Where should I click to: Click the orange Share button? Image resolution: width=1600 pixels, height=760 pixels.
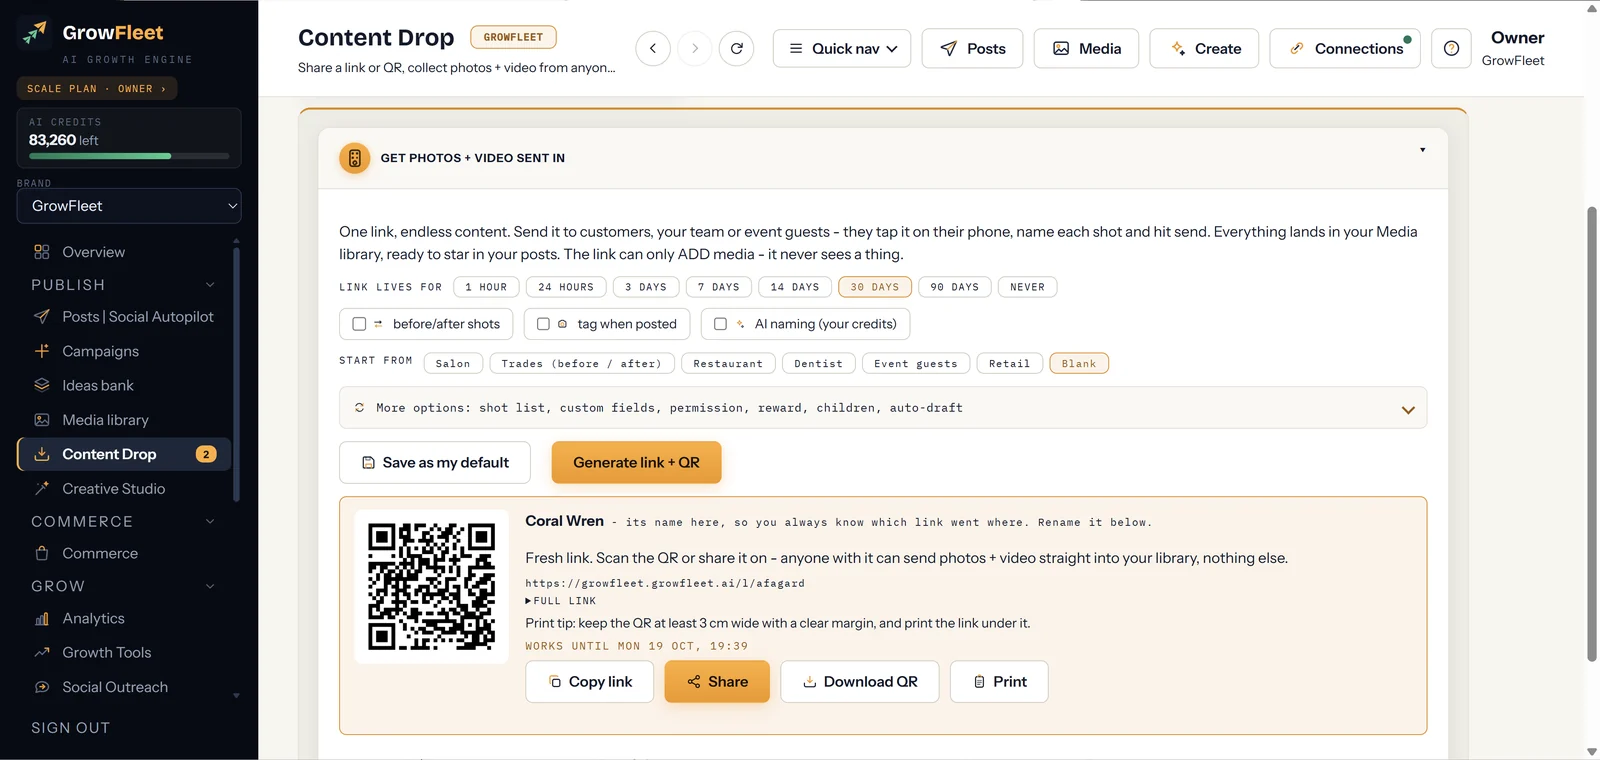[x=717, y=682]
